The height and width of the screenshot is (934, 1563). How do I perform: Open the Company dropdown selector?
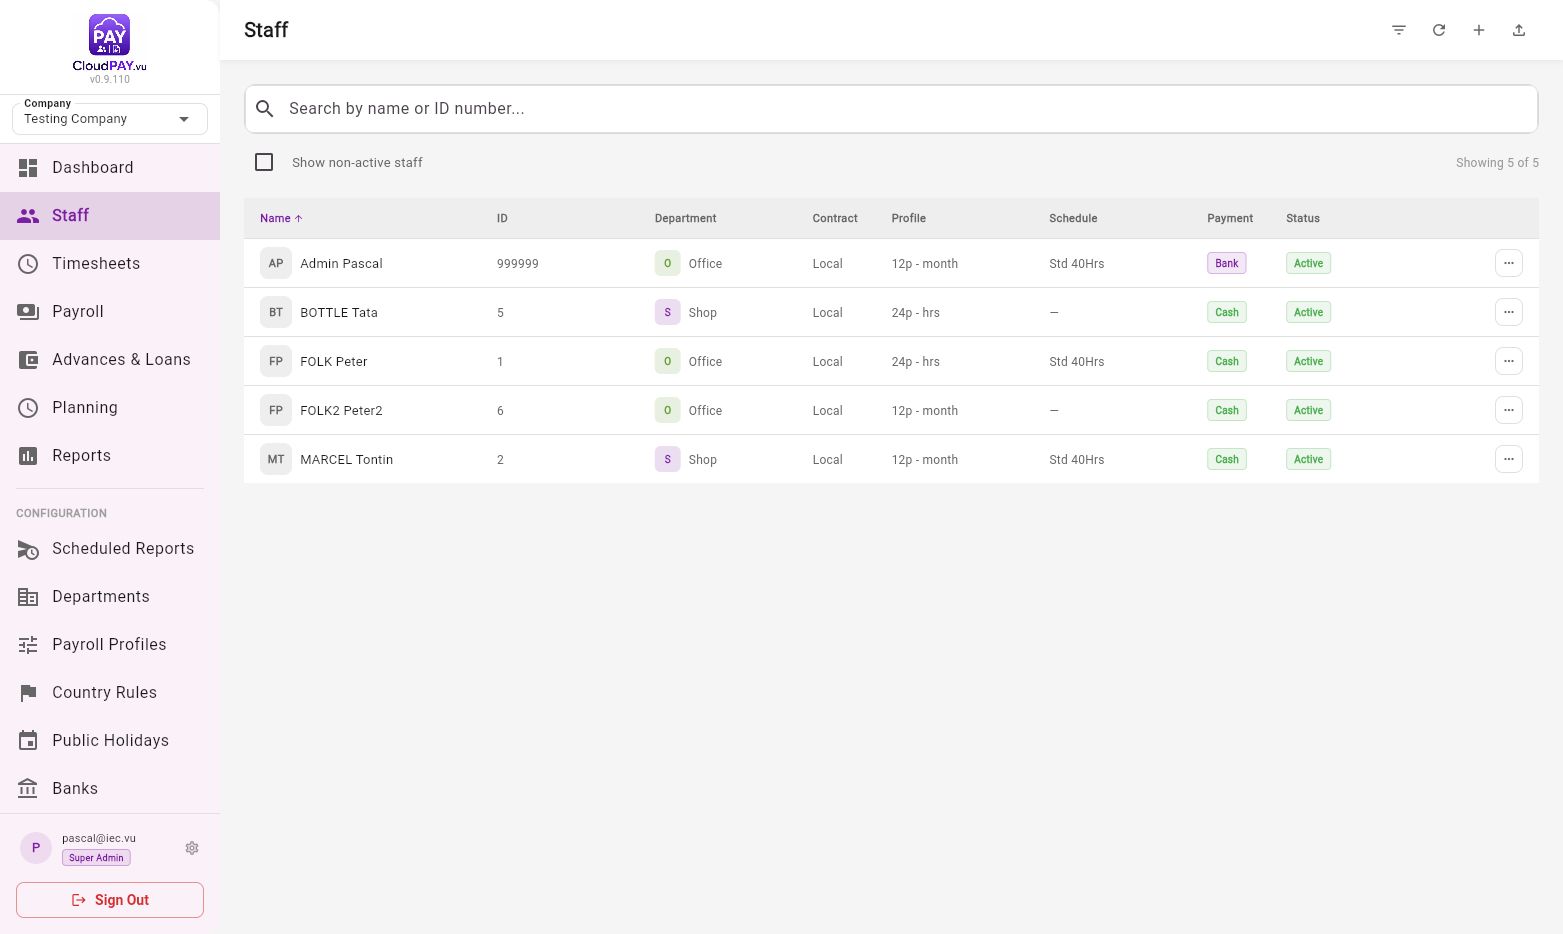click(110, 119)
